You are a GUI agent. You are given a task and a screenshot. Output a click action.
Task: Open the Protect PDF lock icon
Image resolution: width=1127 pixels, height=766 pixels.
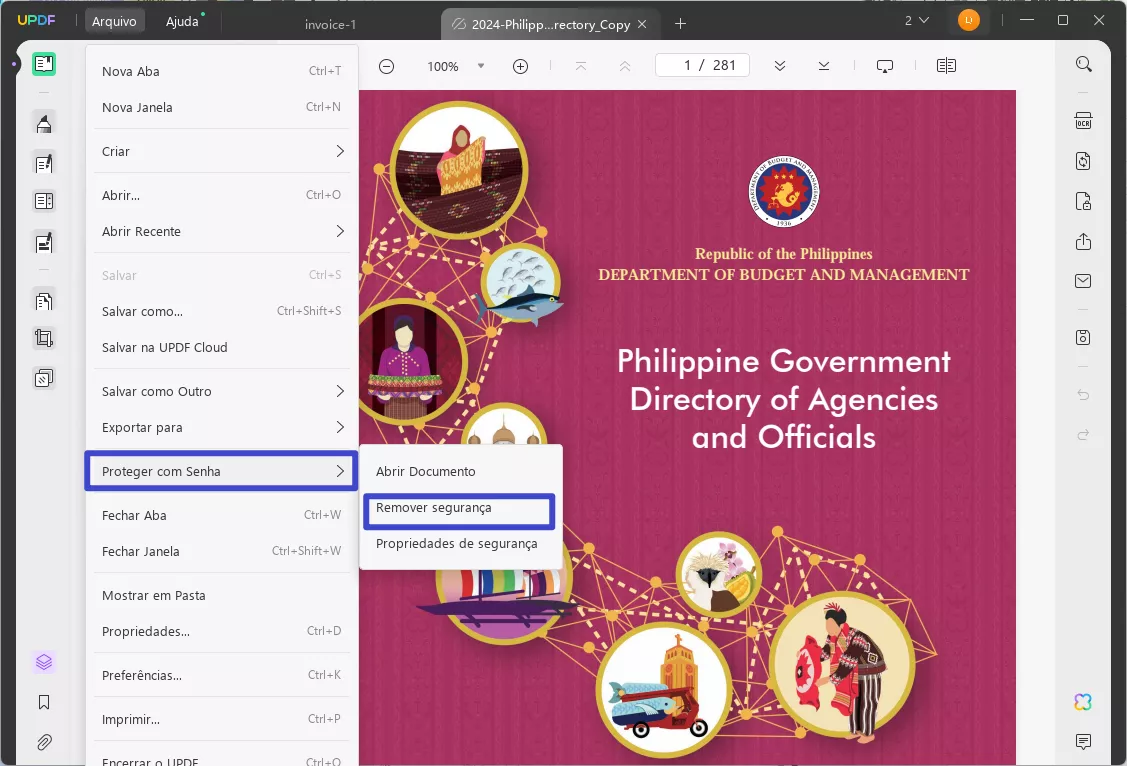tap(1083, 201)
